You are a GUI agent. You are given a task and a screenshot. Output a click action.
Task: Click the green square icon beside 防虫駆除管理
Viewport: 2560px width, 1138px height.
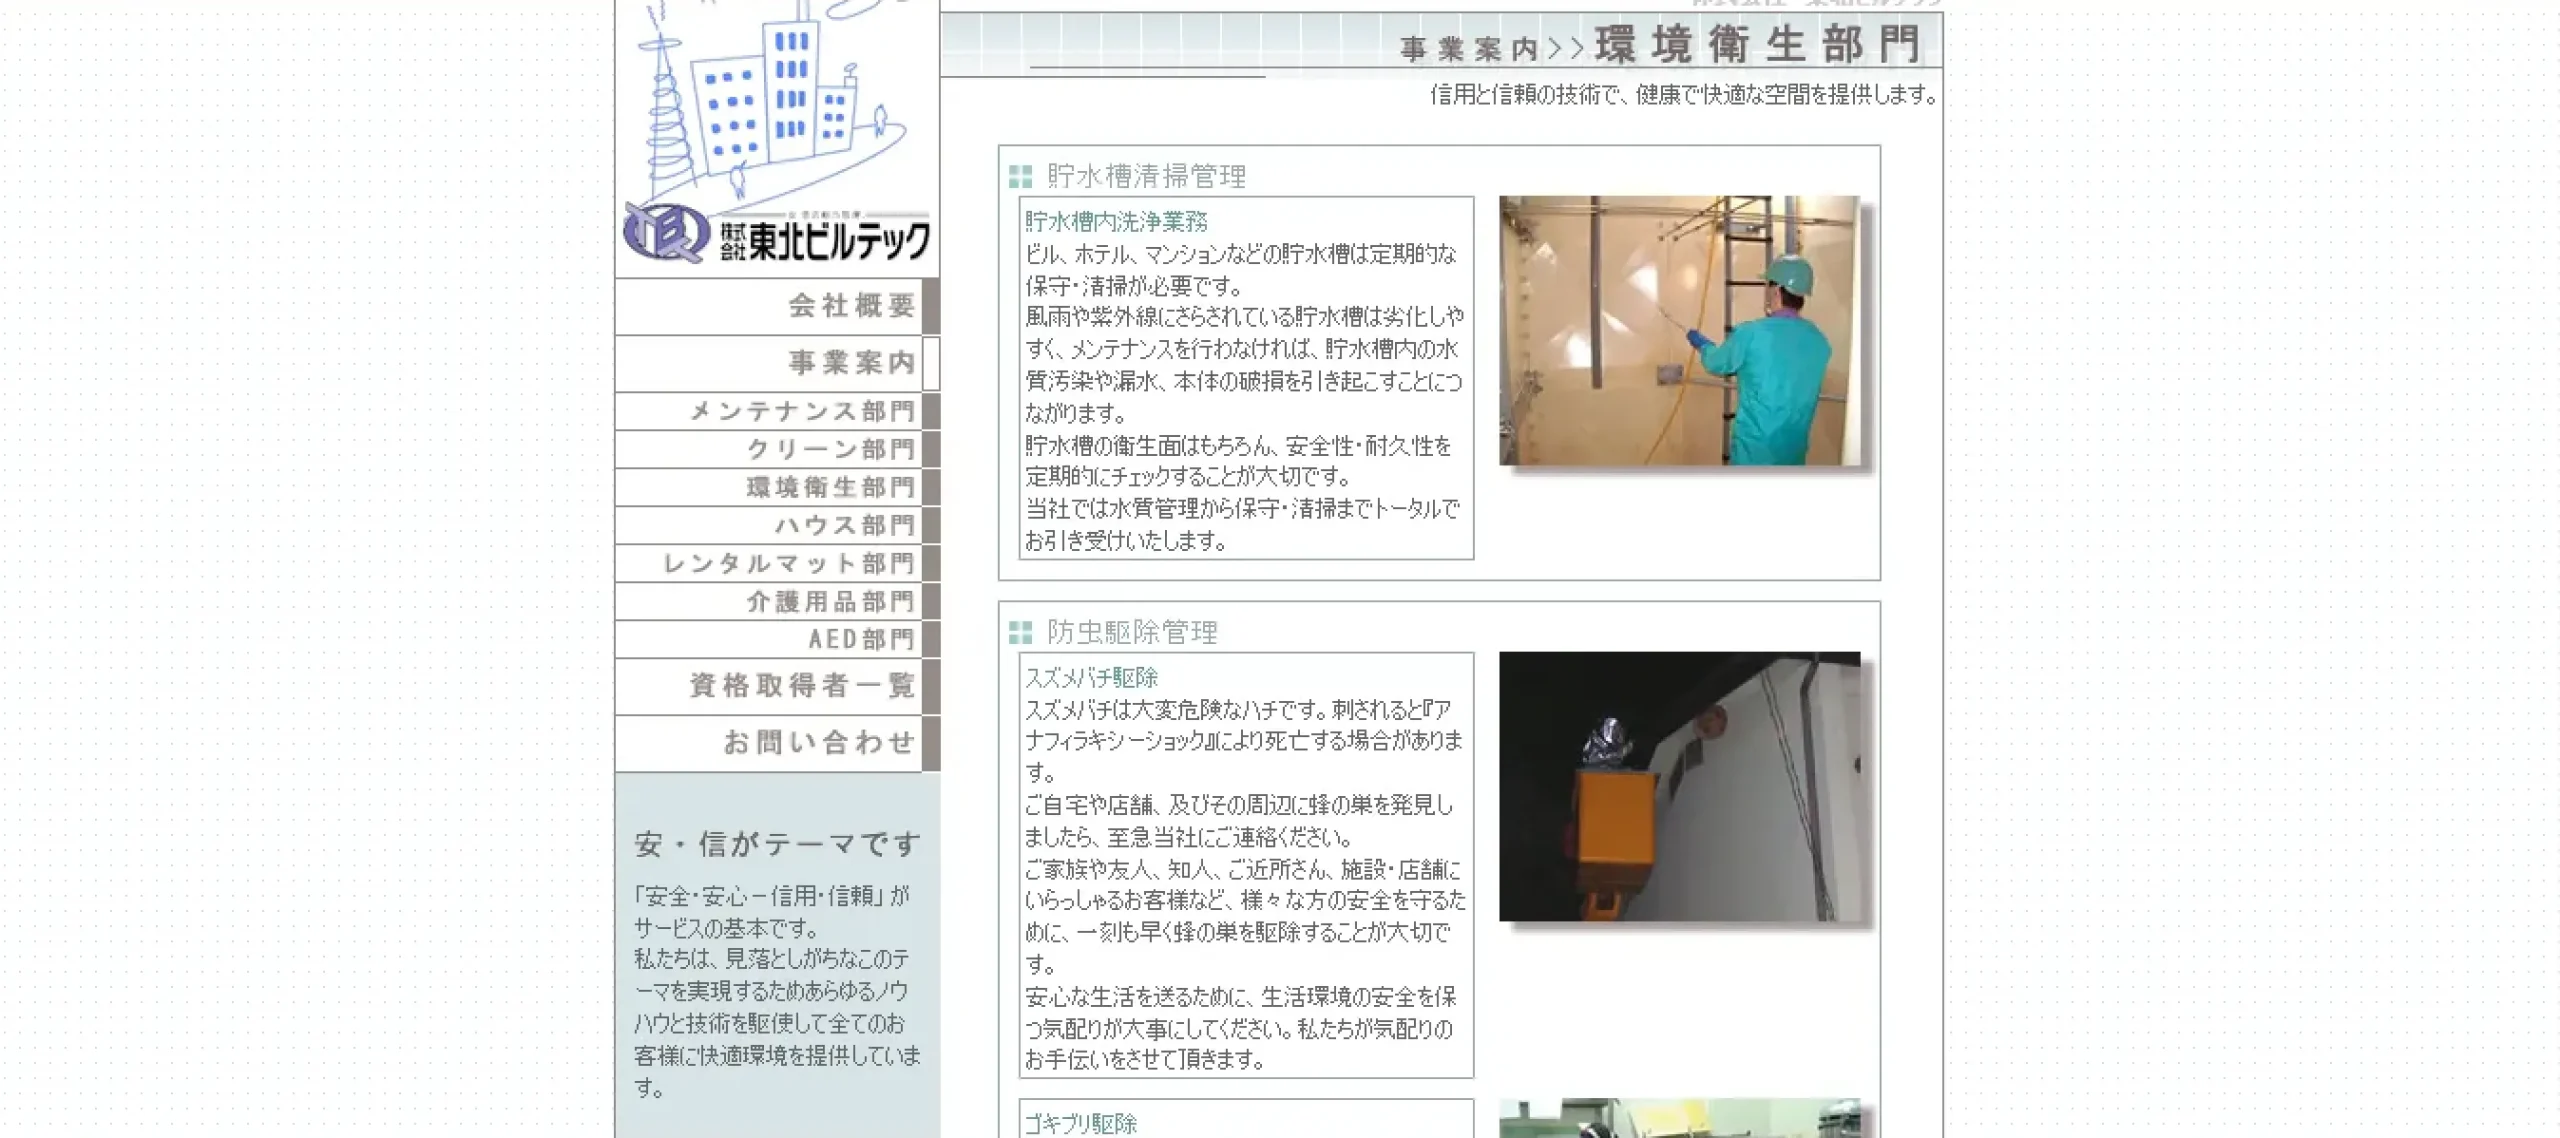tap(1020, 632)
